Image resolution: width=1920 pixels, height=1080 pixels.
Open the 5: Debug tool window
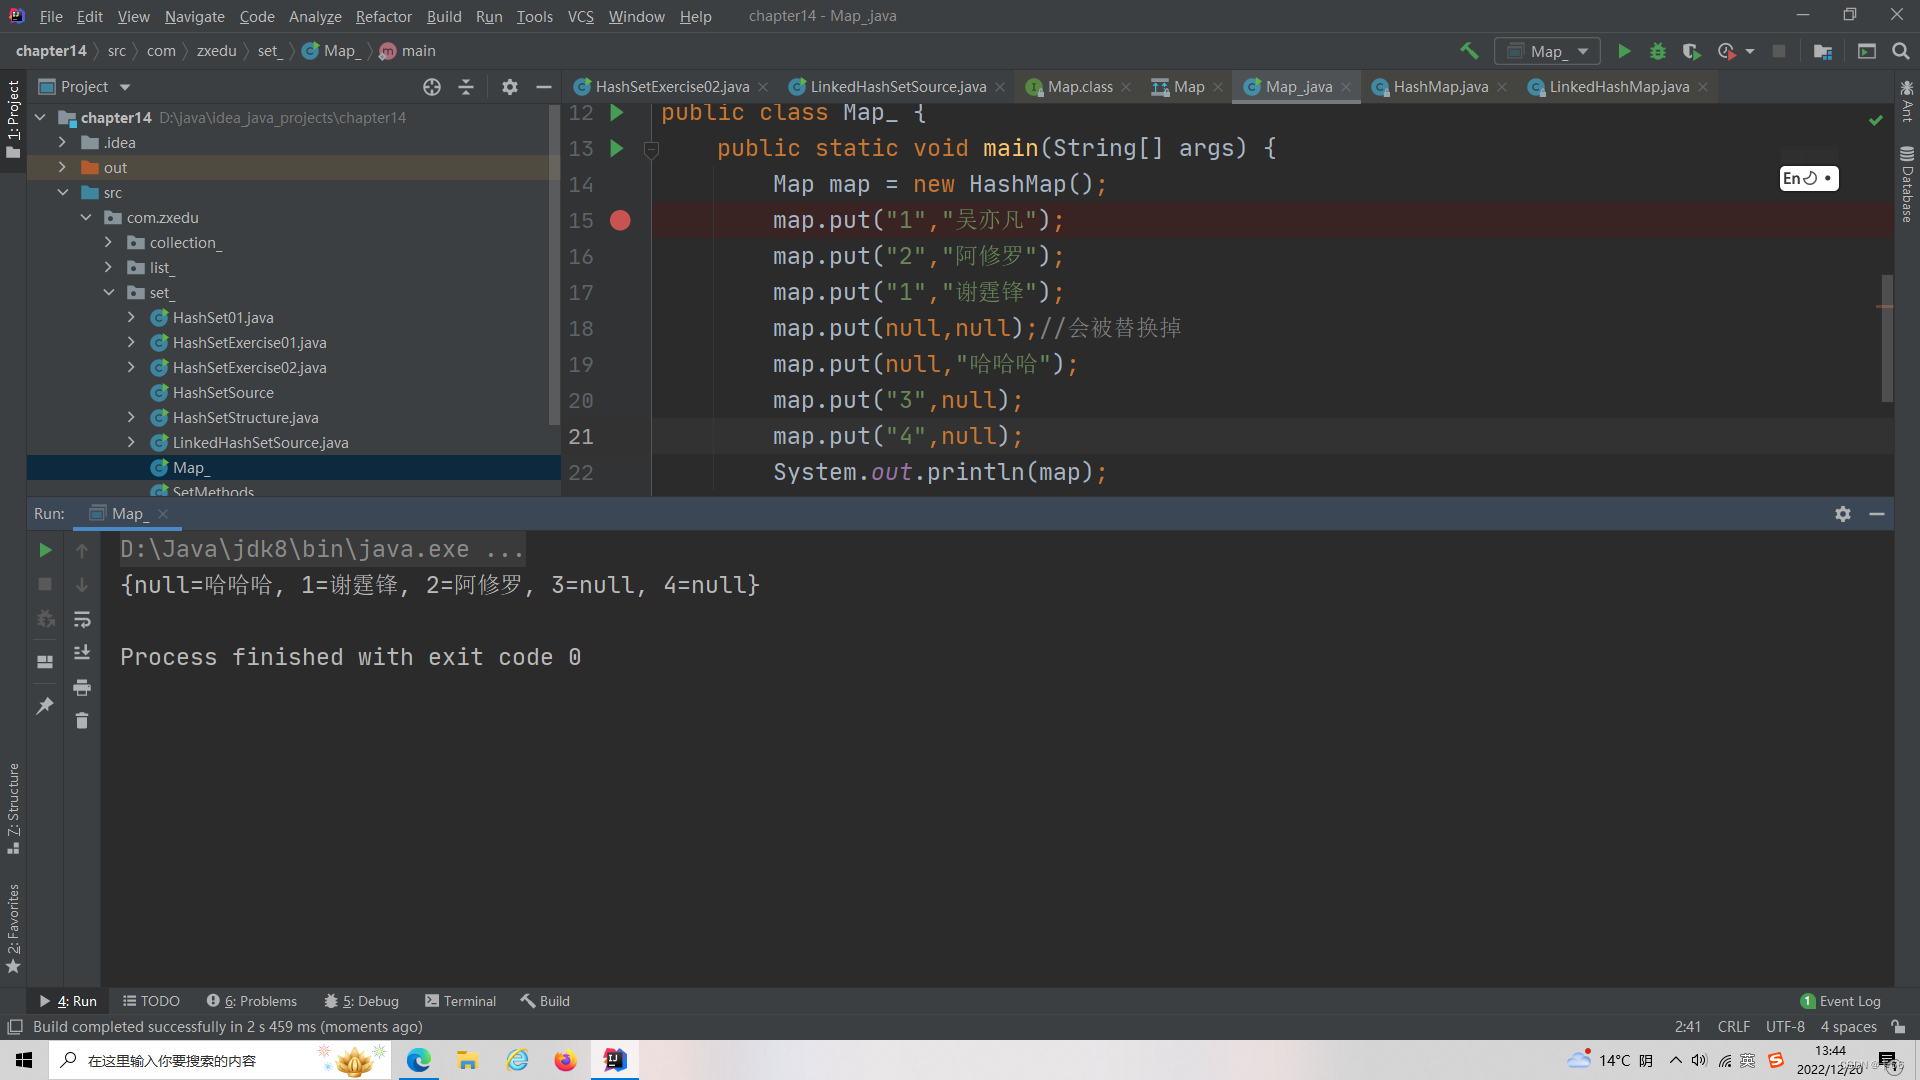361,1001
